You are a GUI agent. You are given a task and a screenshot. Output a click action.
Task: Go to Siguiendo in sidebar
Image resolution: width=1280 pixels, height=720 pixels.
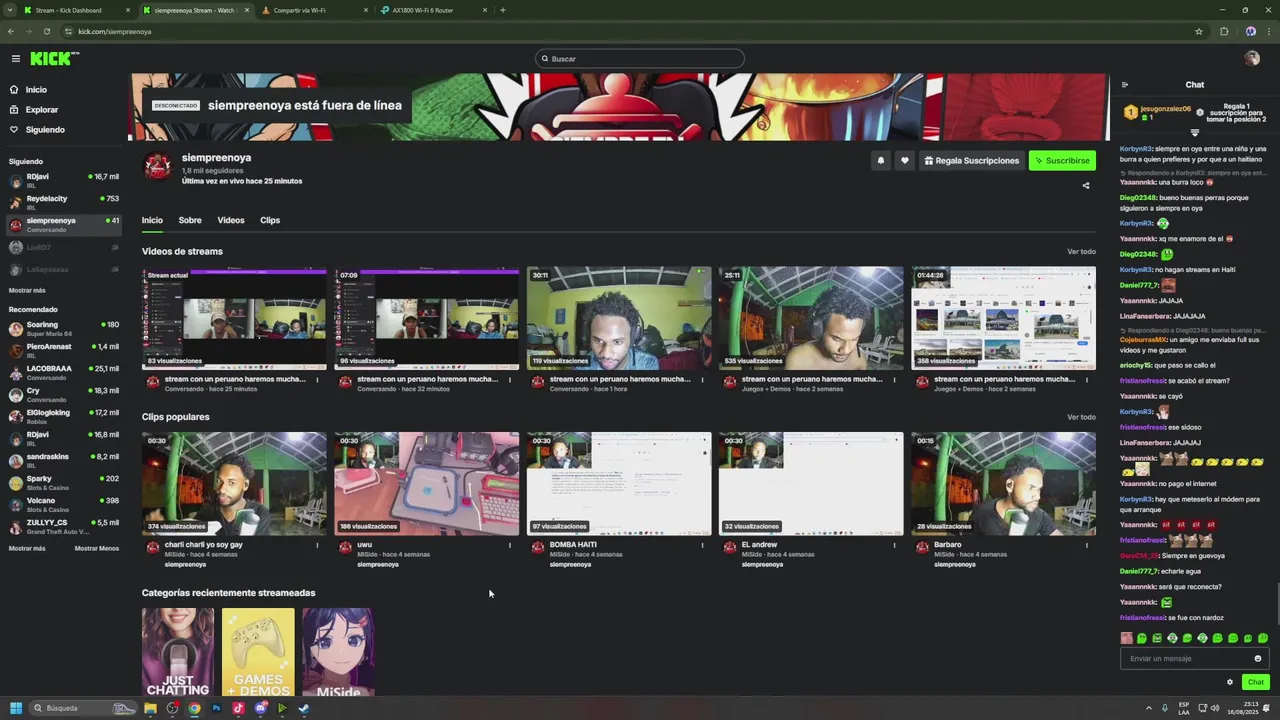[x=45, y=130]
